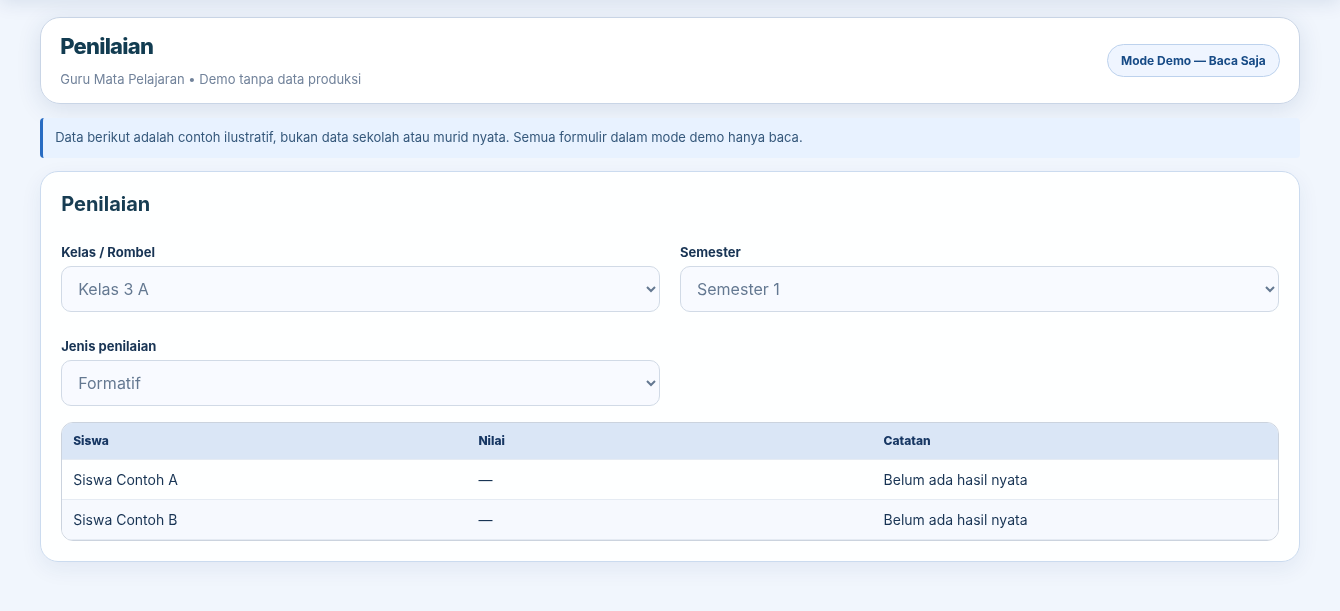
Task: Click the Nilai column header
Action: pyautogui.click(x=669, y=441)
